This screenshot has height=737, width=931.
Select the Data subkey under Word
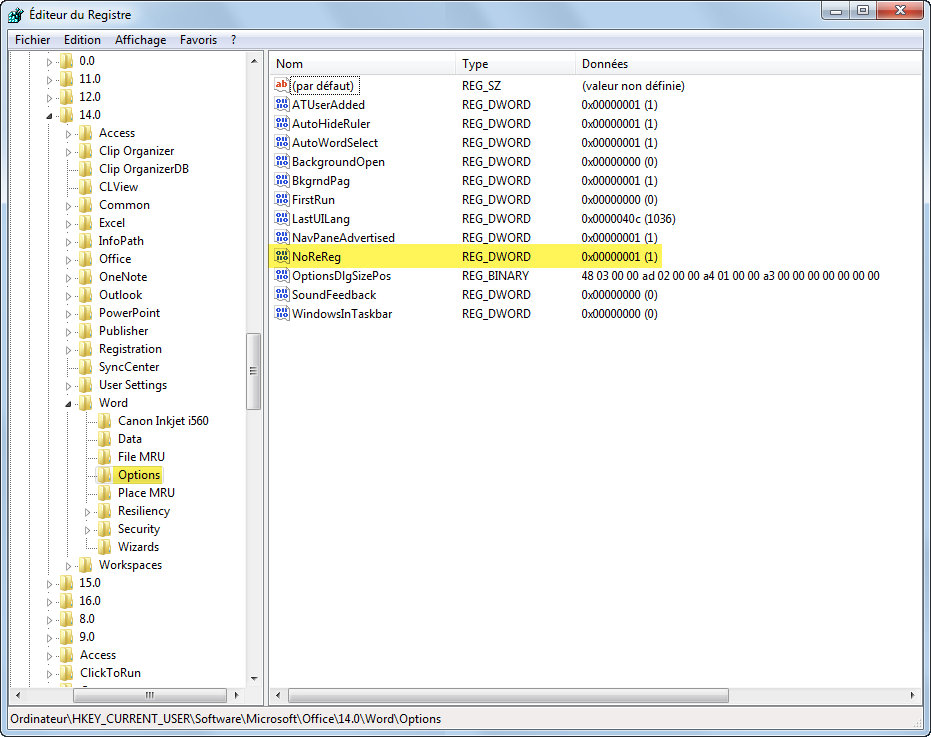pyautogui.click(x=129, y=439)
